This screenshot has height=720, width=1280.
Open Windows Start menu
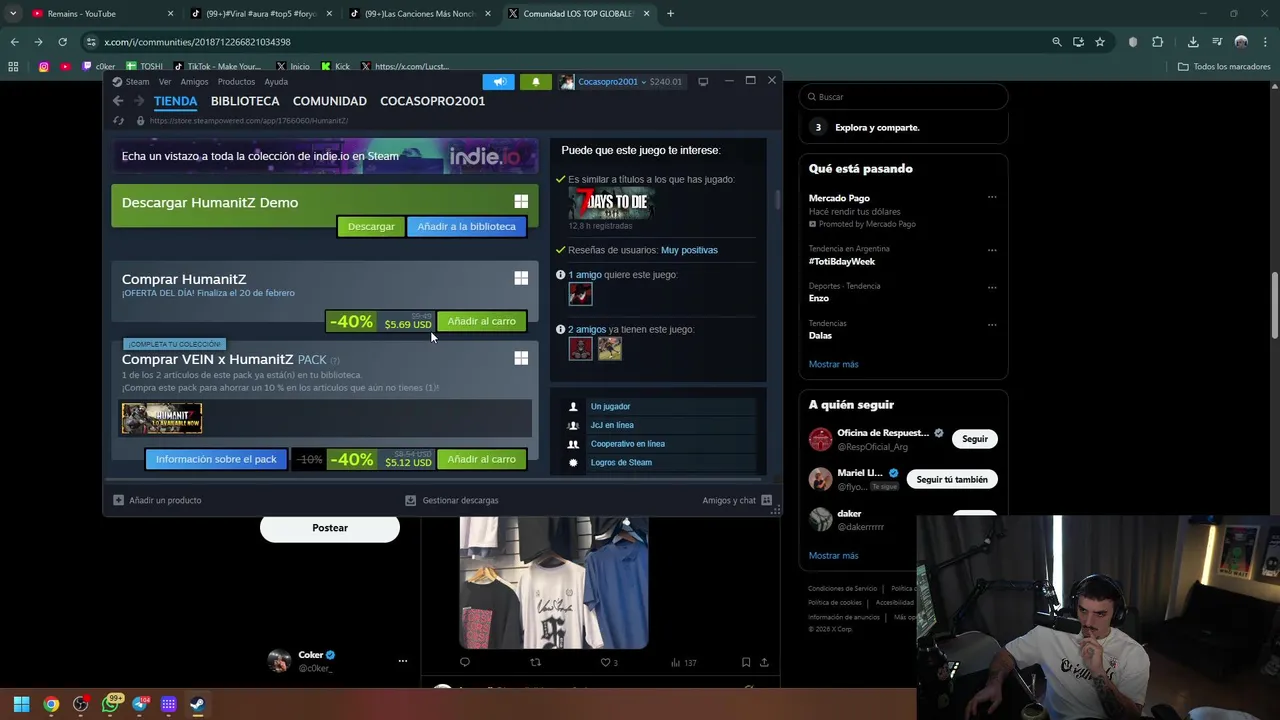[21, 704]
